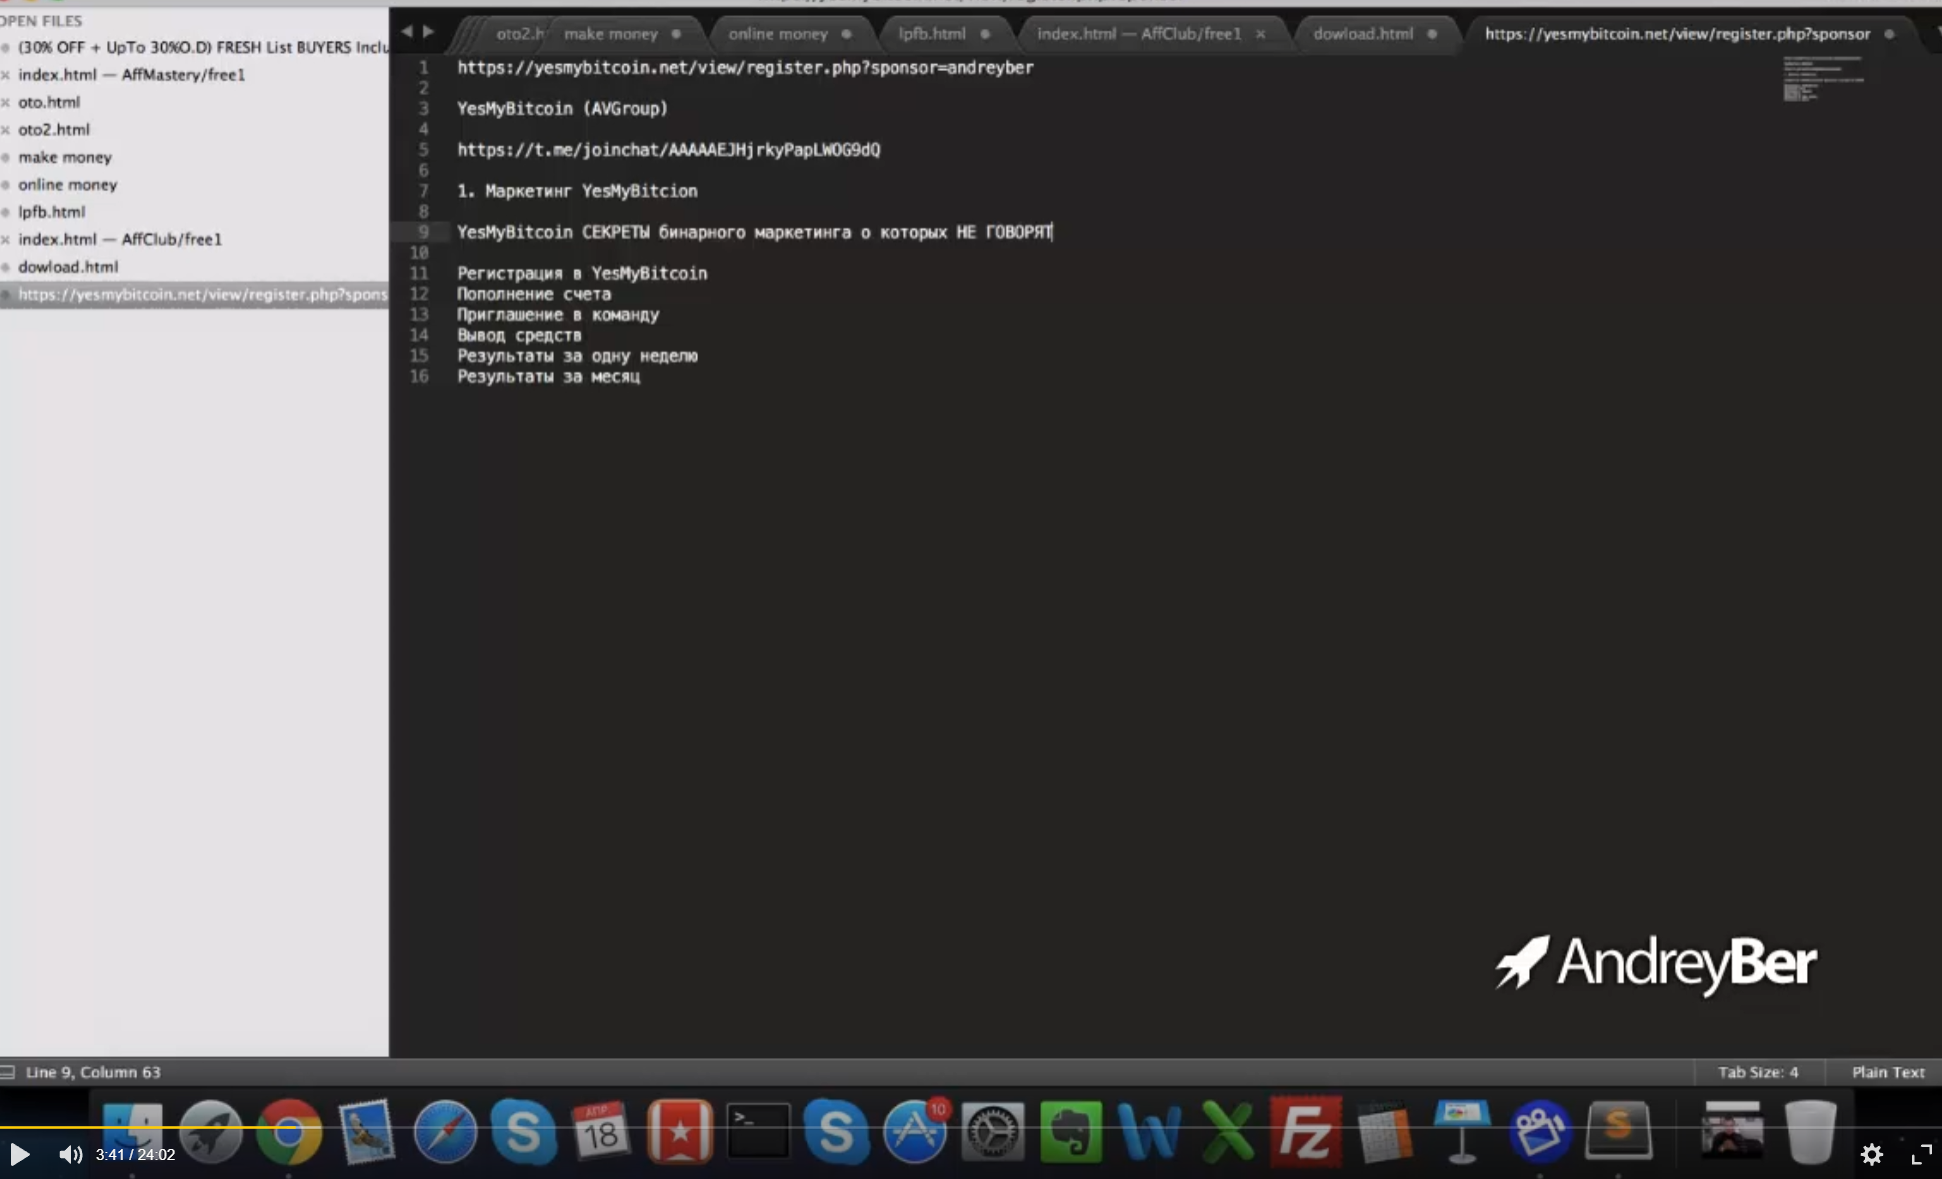The height and width of the screenshot is (1179, 1942).
Task: Open Safari from the dock
Action: [445, 1132]
